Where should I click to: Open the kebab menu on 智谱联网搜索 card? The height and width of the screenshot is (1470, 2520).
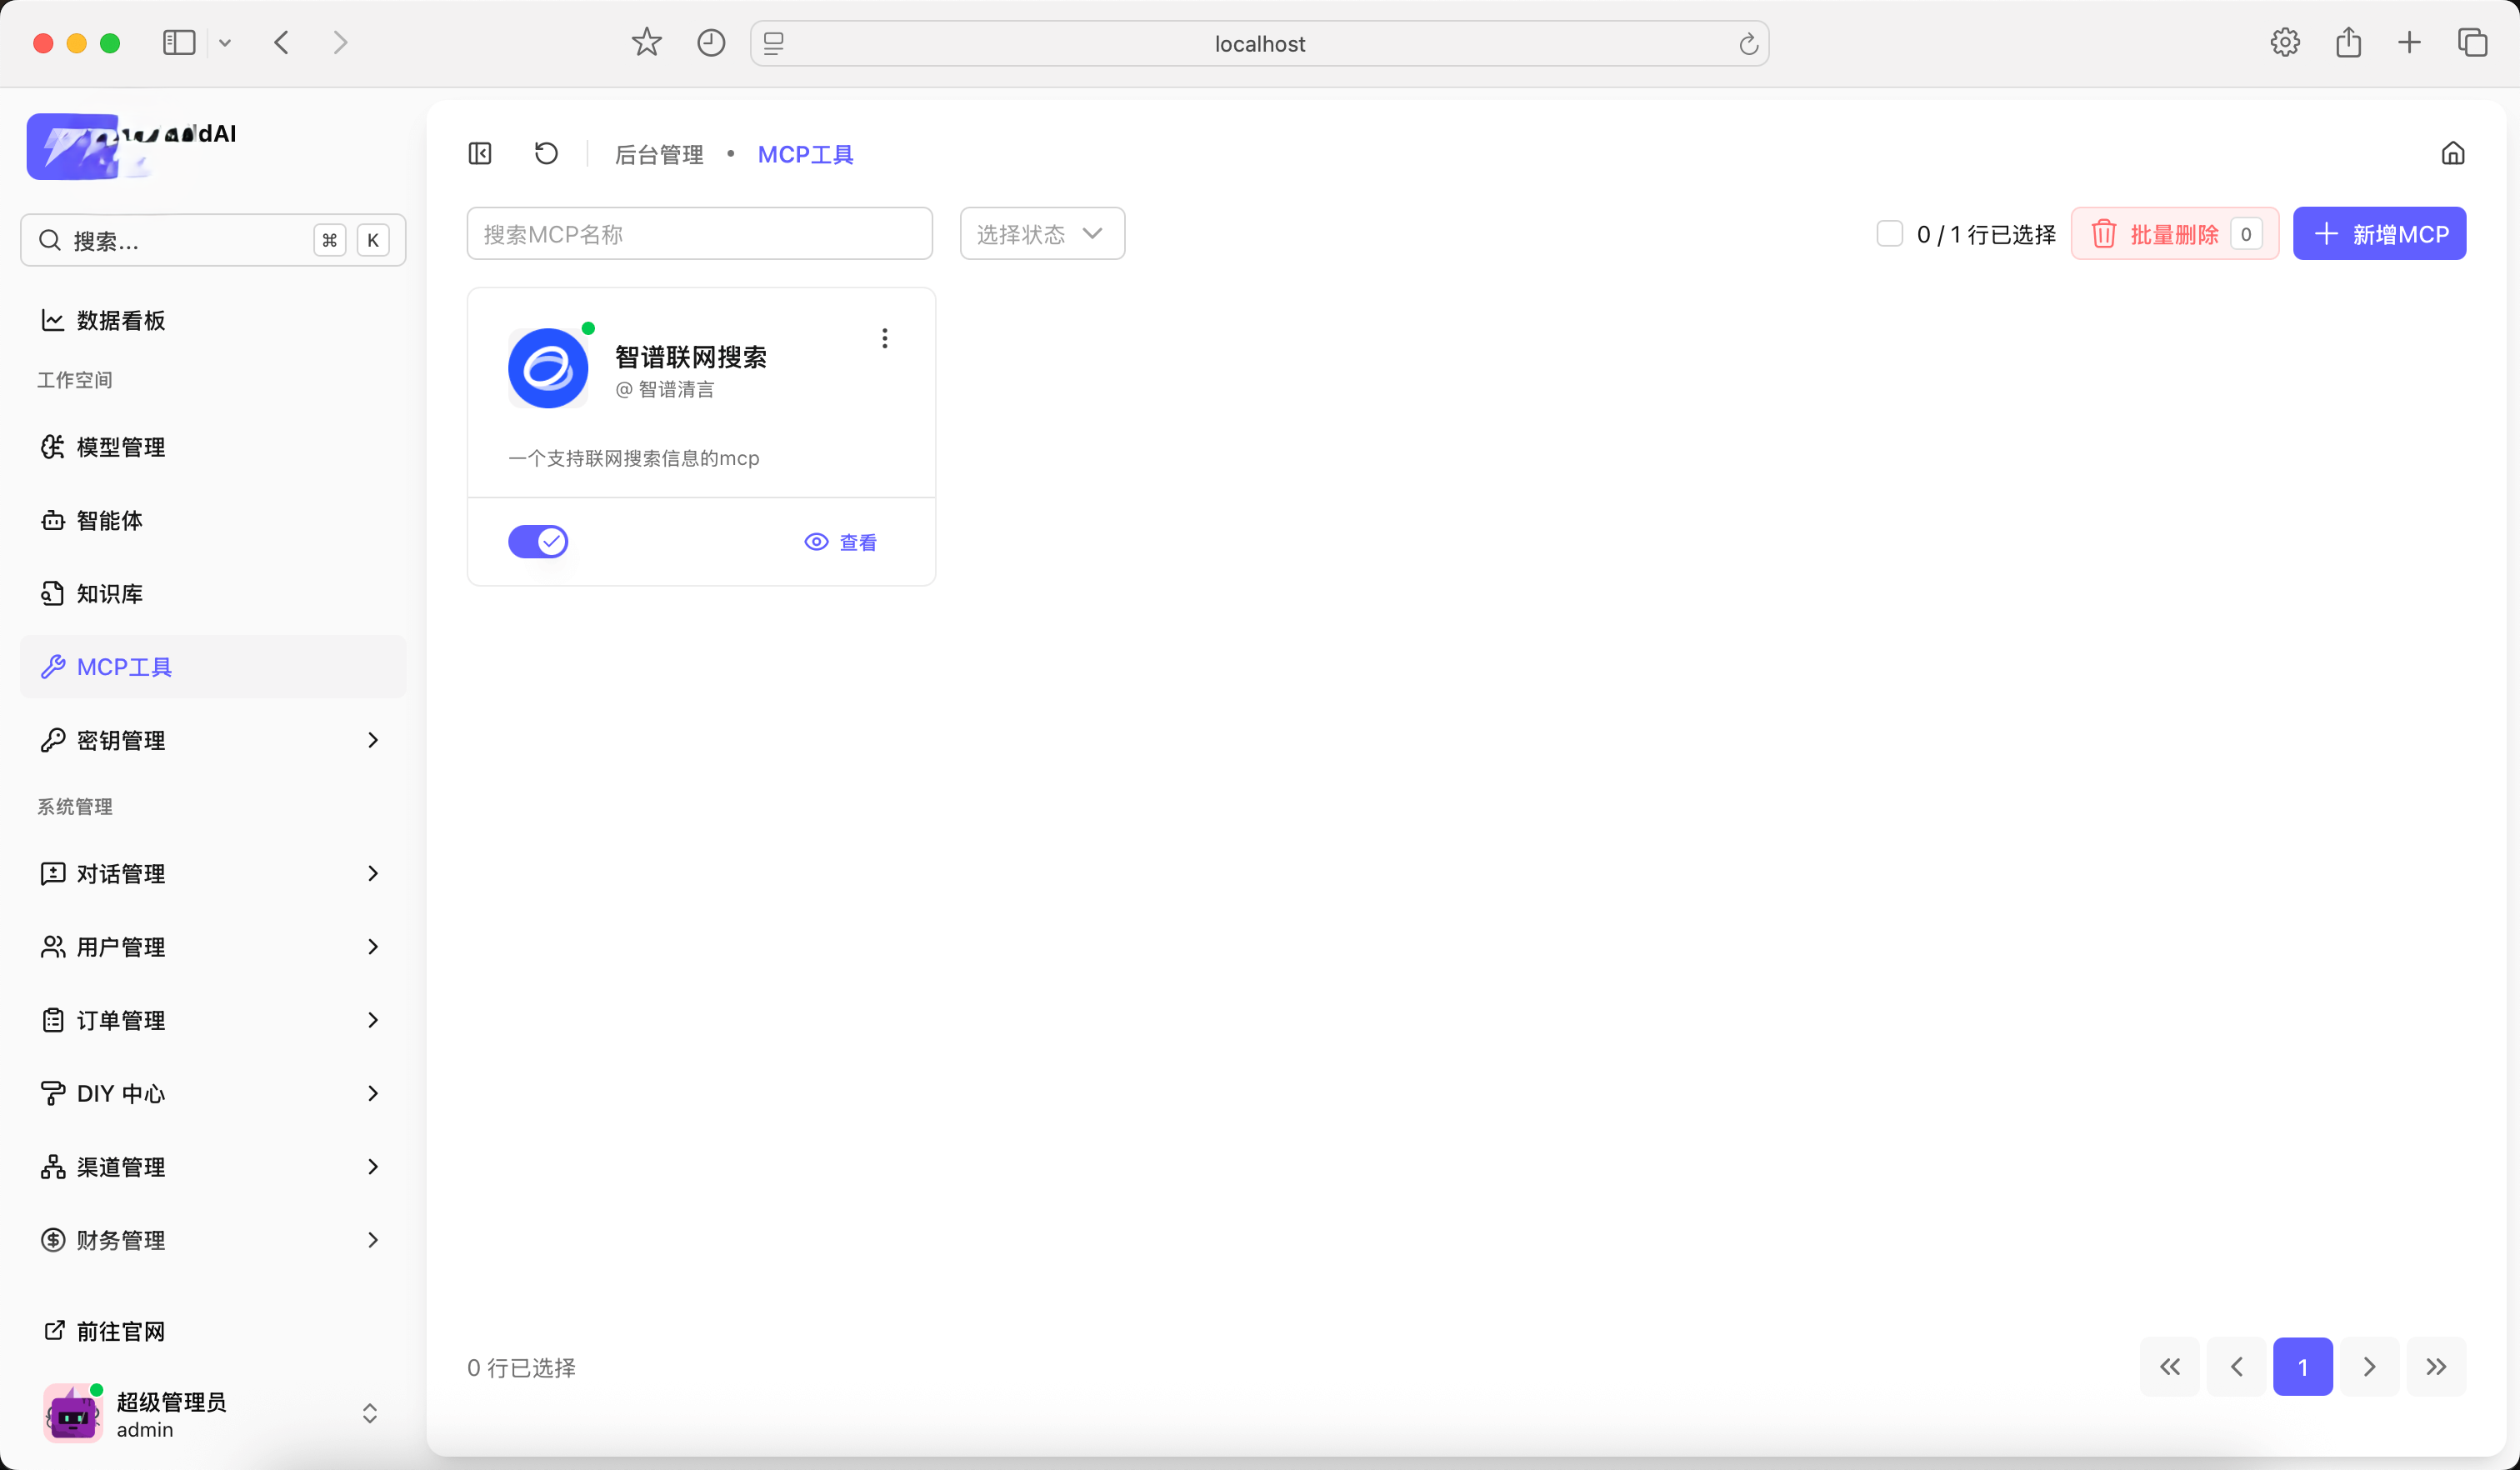pos(884,338)
